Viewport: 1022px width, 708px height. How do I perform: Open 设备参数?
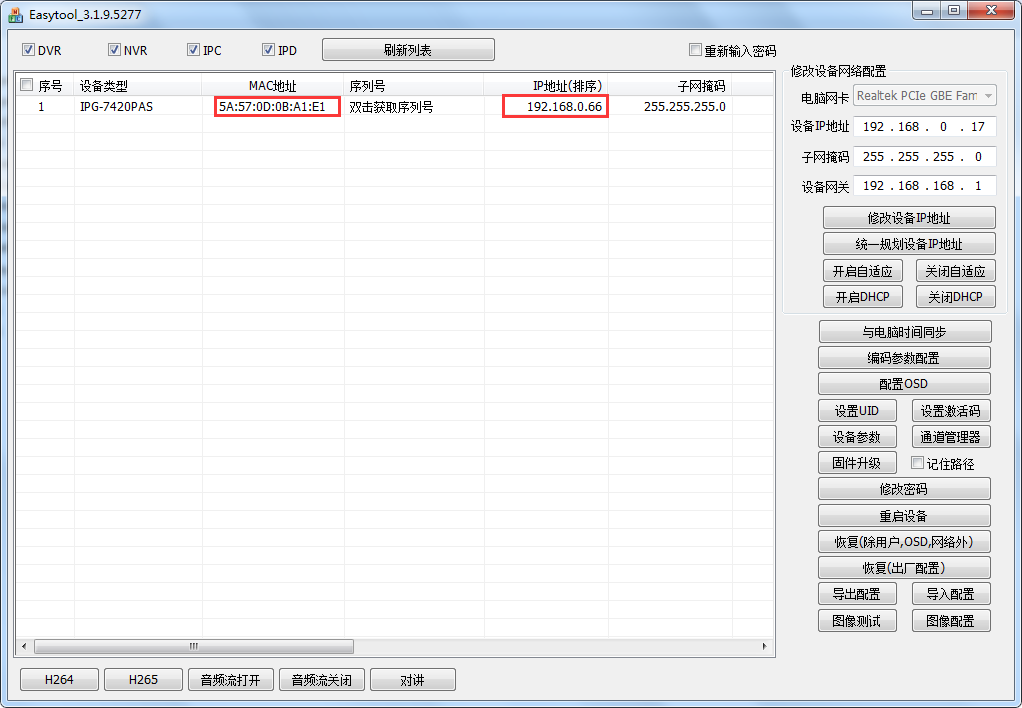[857, 437]
